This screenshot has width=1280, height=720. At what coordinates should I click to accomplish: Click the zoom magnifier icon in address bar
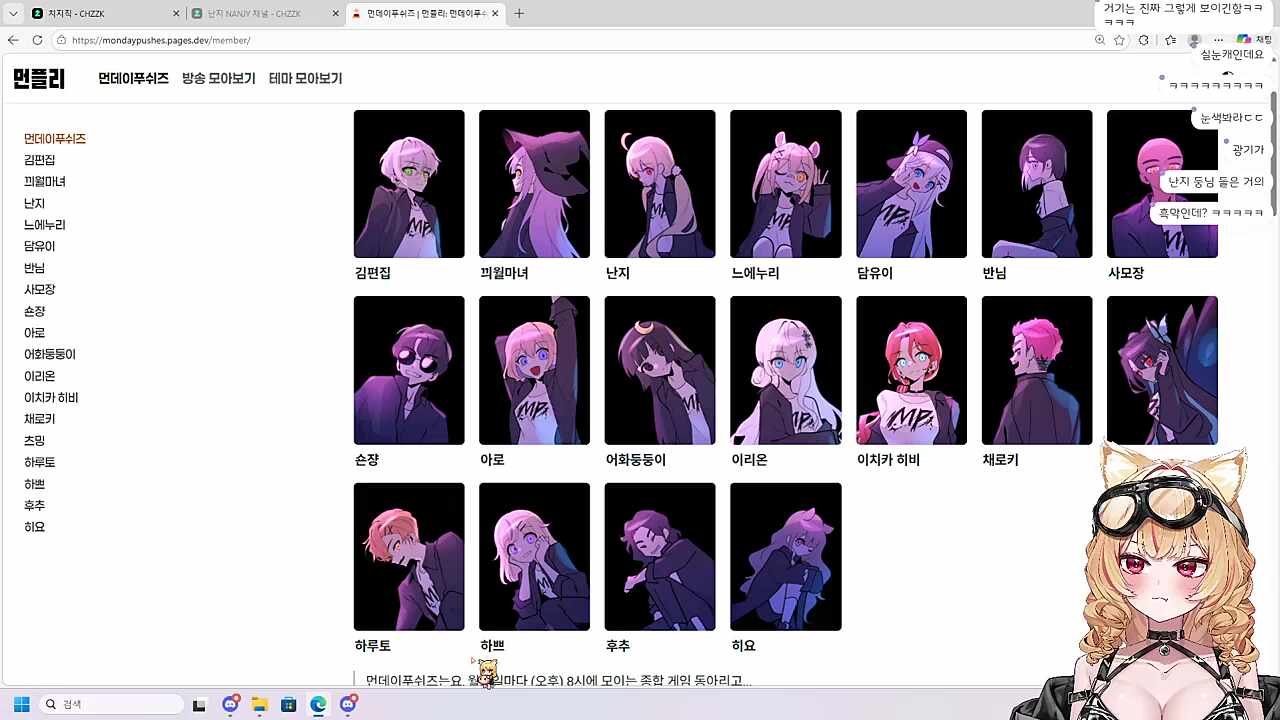1099,40
